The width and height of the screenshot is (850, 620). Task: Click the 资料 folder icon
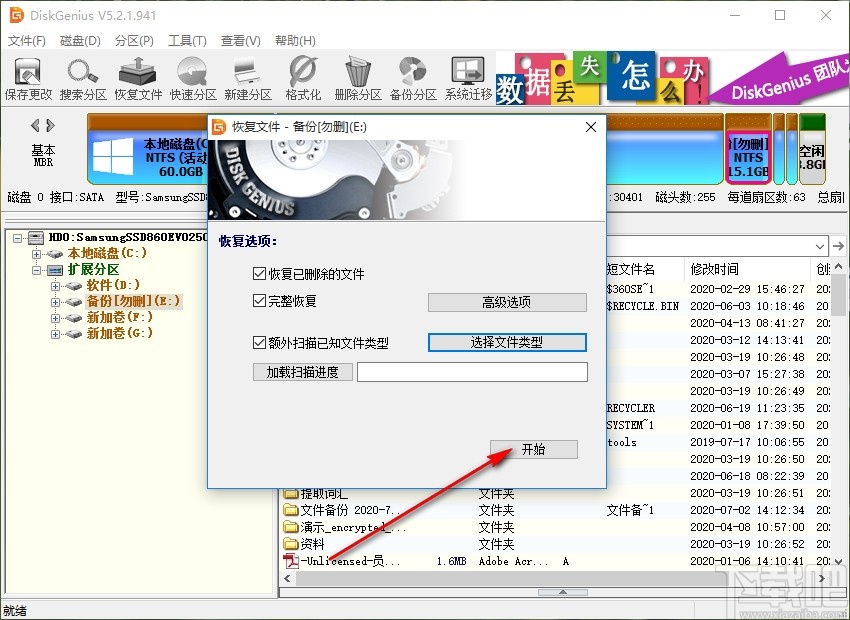[x=291, y=544]
